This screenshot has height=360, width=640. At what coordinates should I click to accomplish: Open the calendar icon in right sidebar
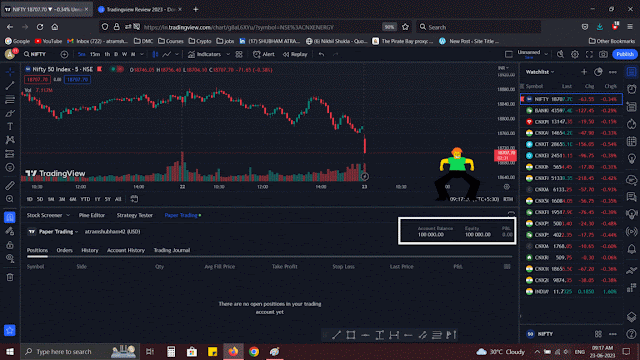[631, 141]
